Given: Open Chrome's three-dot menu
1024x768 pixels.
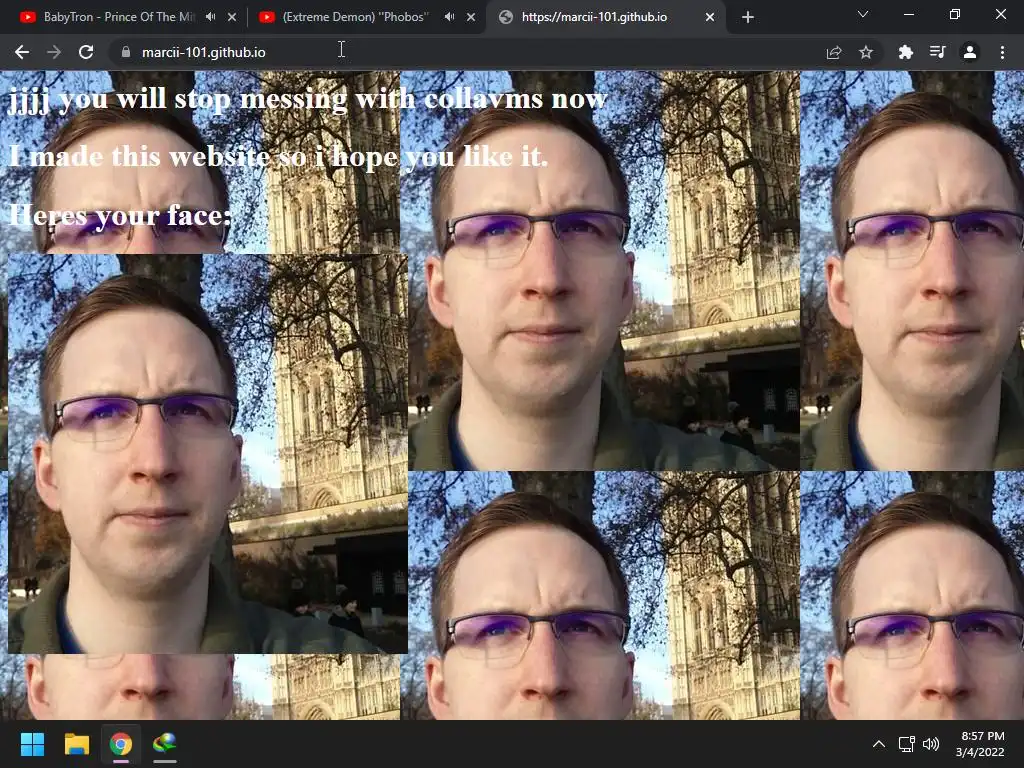Looking at the screenshot, I should 1002,52.
